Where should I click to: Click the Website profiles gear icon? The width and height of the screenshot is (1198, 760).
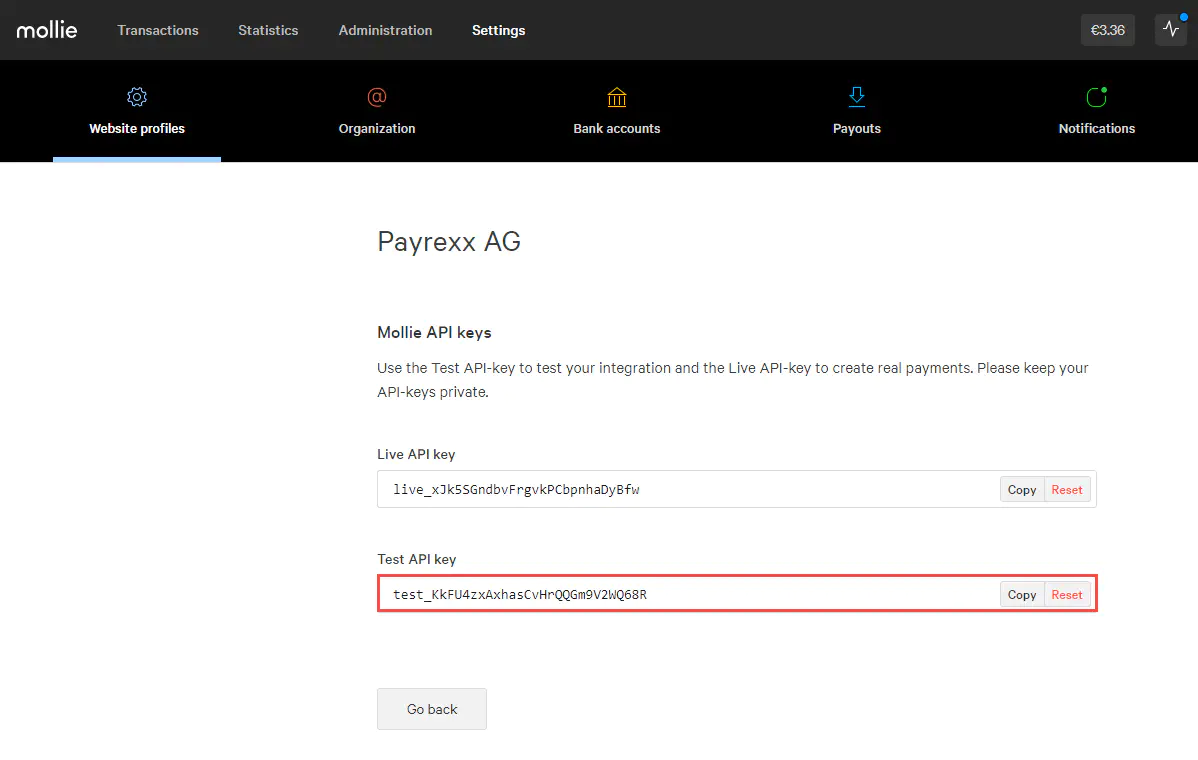coord(137,97)
